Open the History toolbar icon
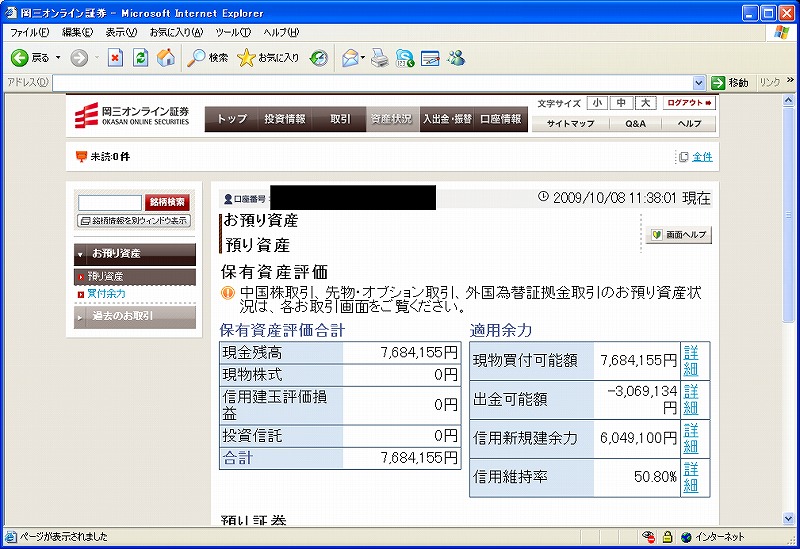This screenshot has height=549, width=800. (x=319, y=58)
